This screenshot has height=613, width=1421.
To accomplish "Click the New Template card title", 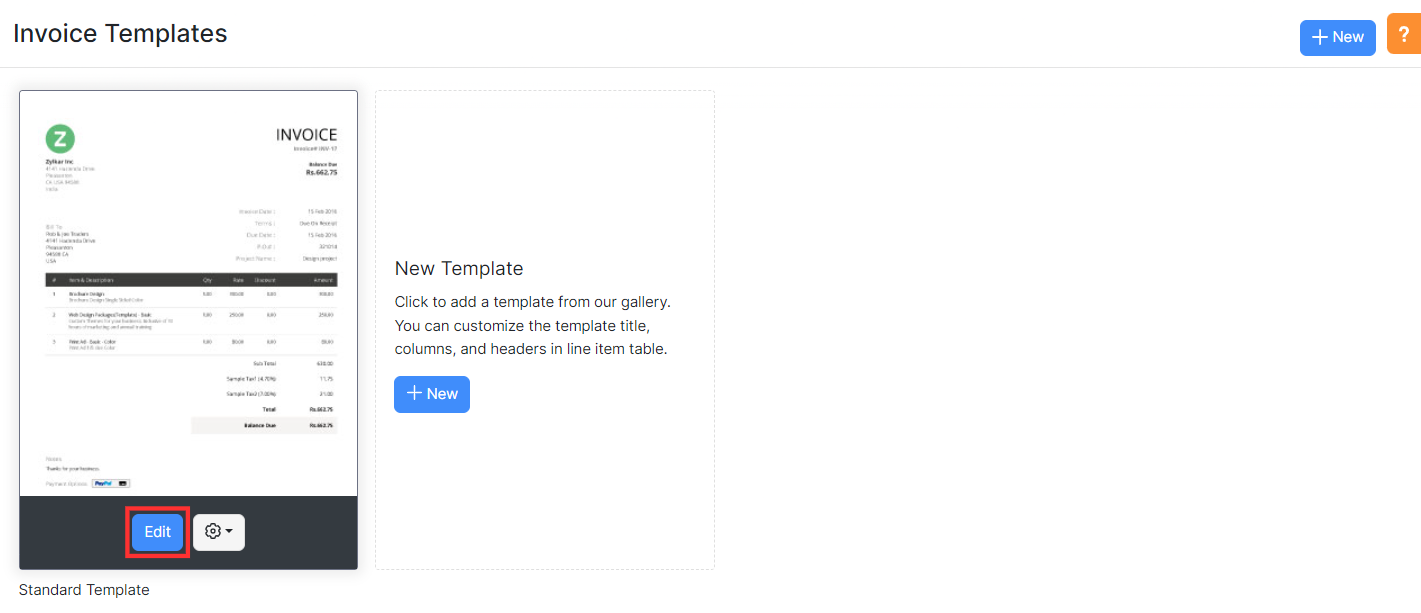I will pyautogui.click(x=459, y=268).
